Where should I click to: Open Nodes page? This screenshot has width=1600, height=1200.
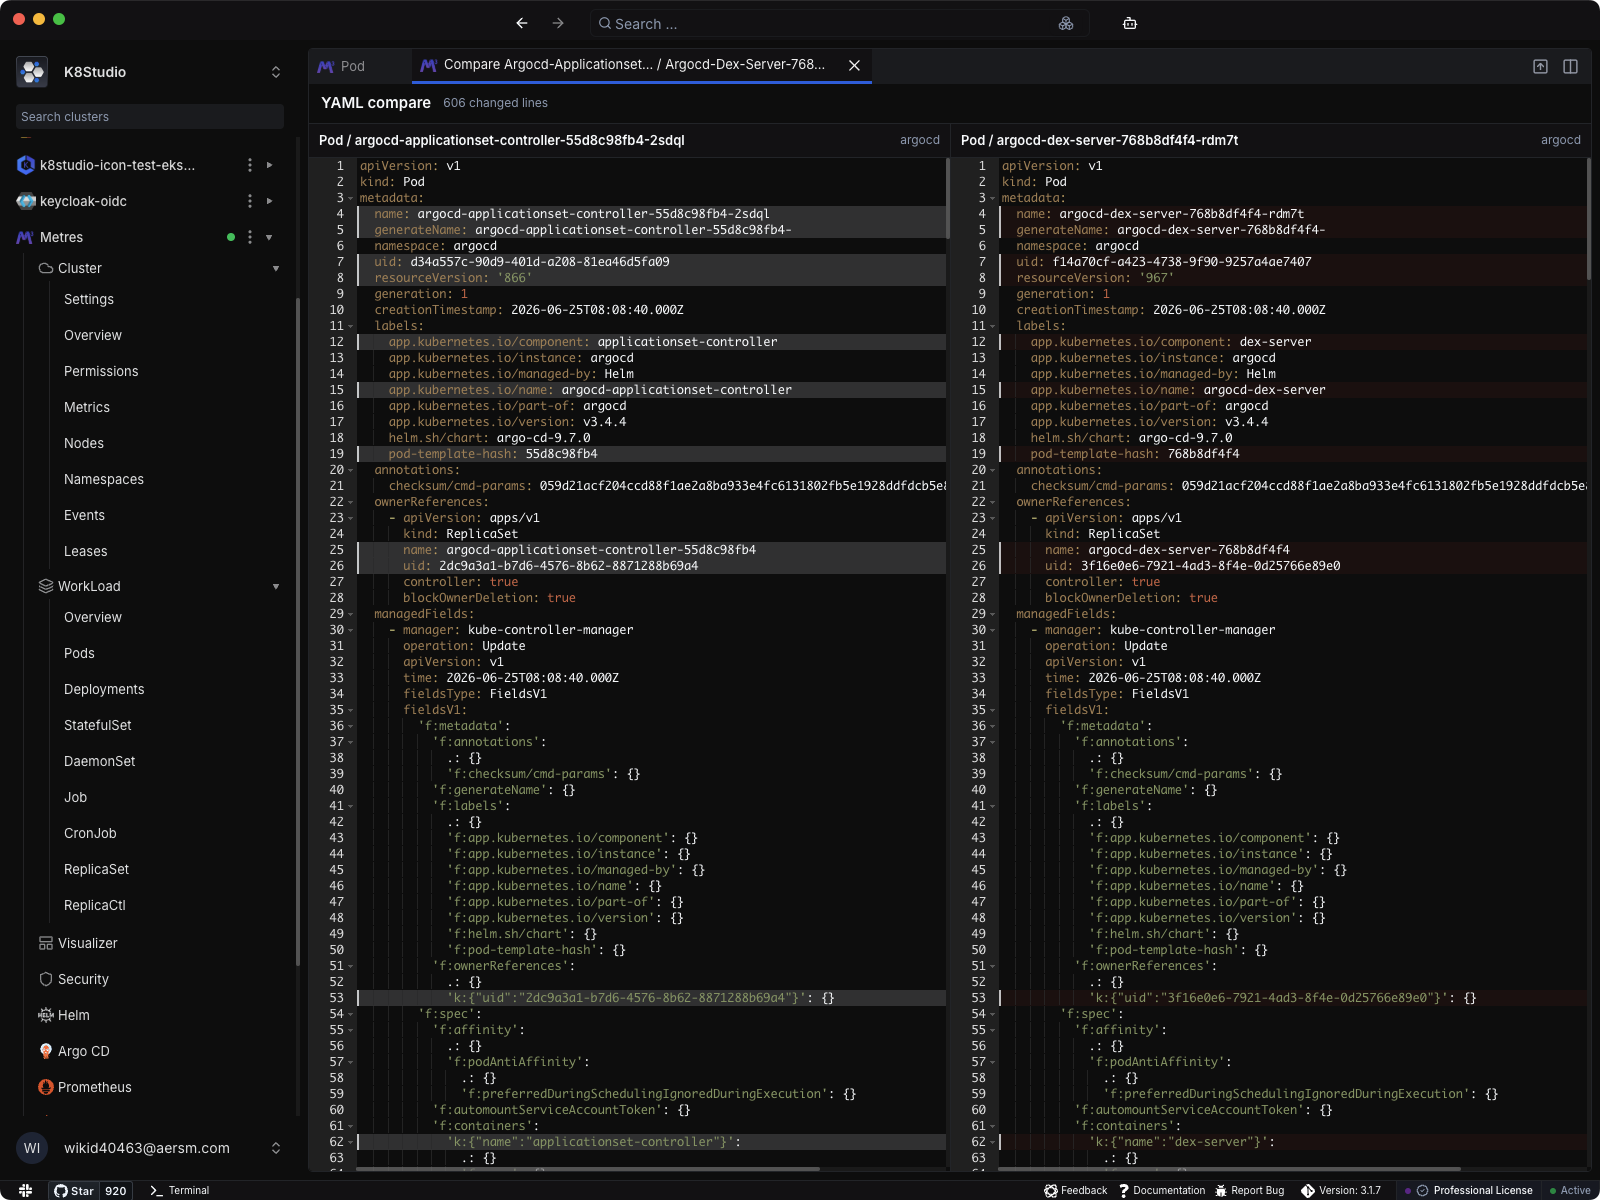84,443
